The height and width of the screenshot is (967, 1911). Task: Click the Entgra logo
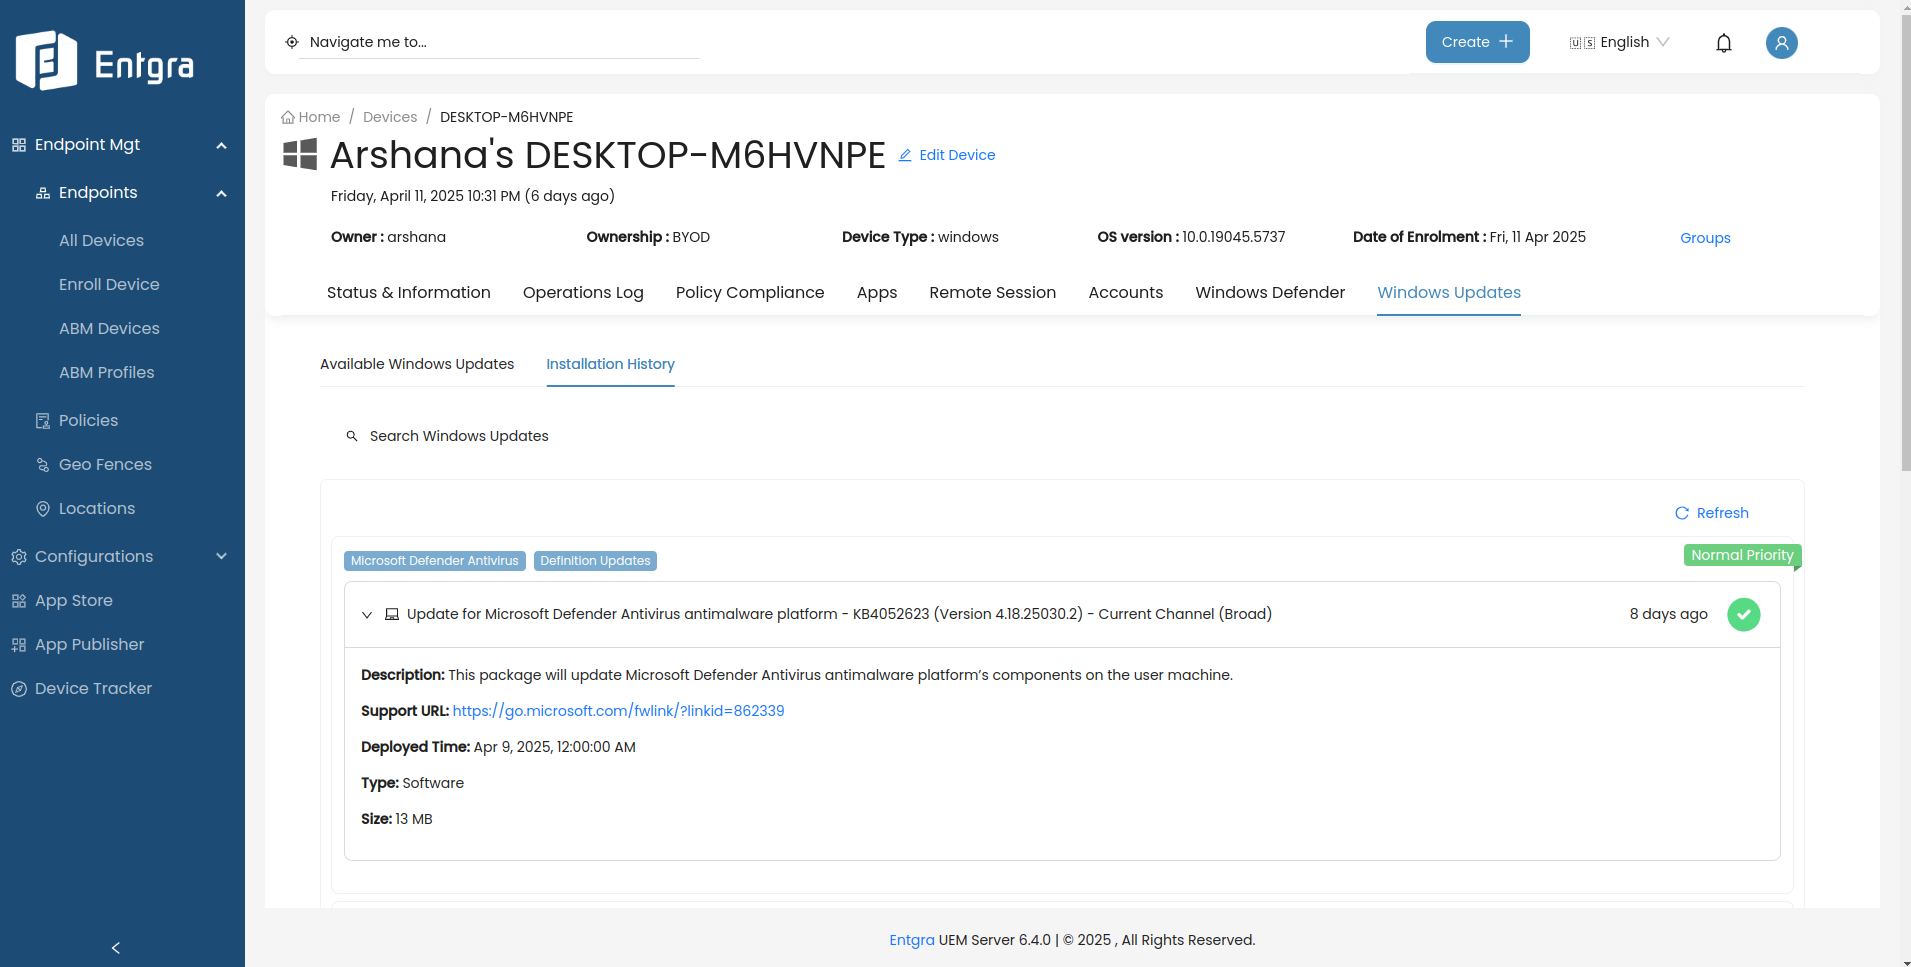(x=105, y=61)
